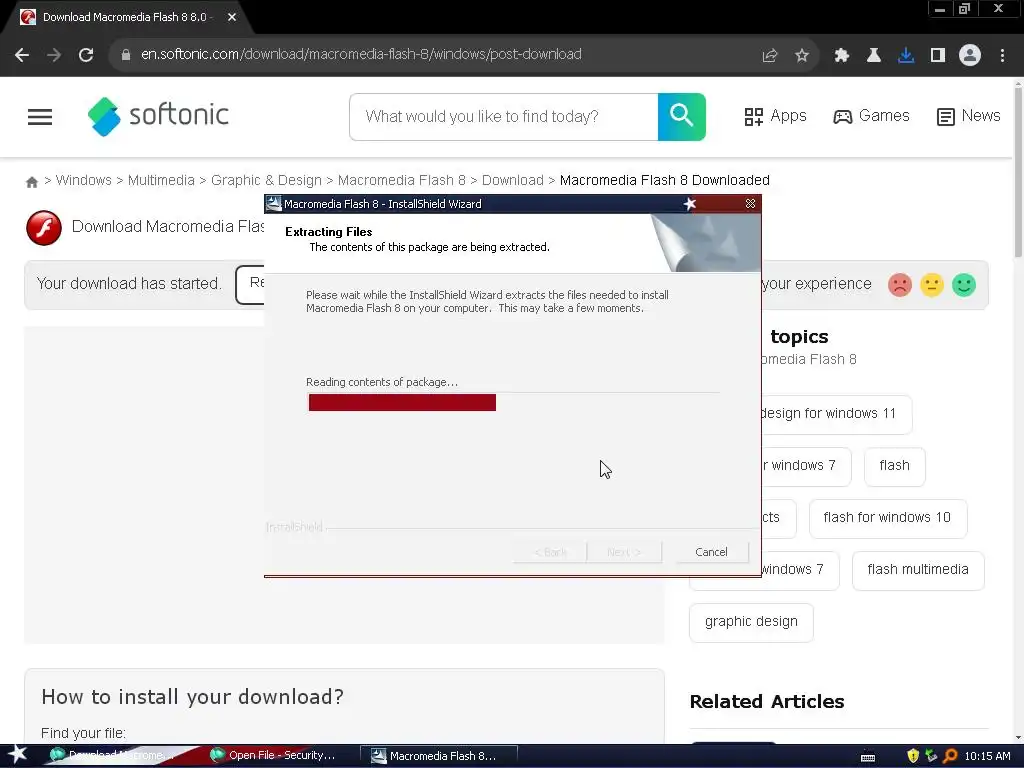
Task: Open the downloads arrow icon in toolbar
Action: (906, 56)
